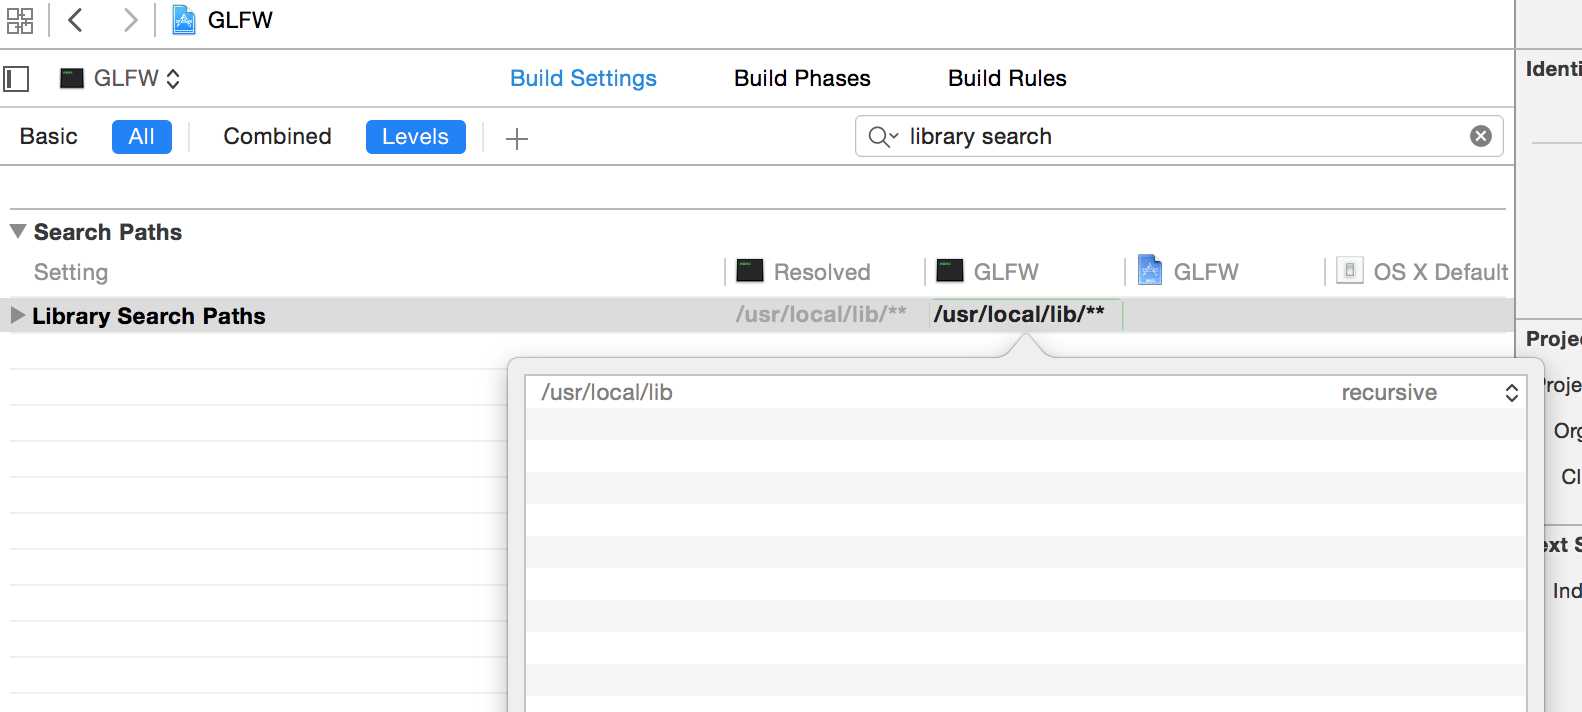Open the search options magnifier menu
The width and height of the screenshot is (1582, 712).
coord(883,137)
